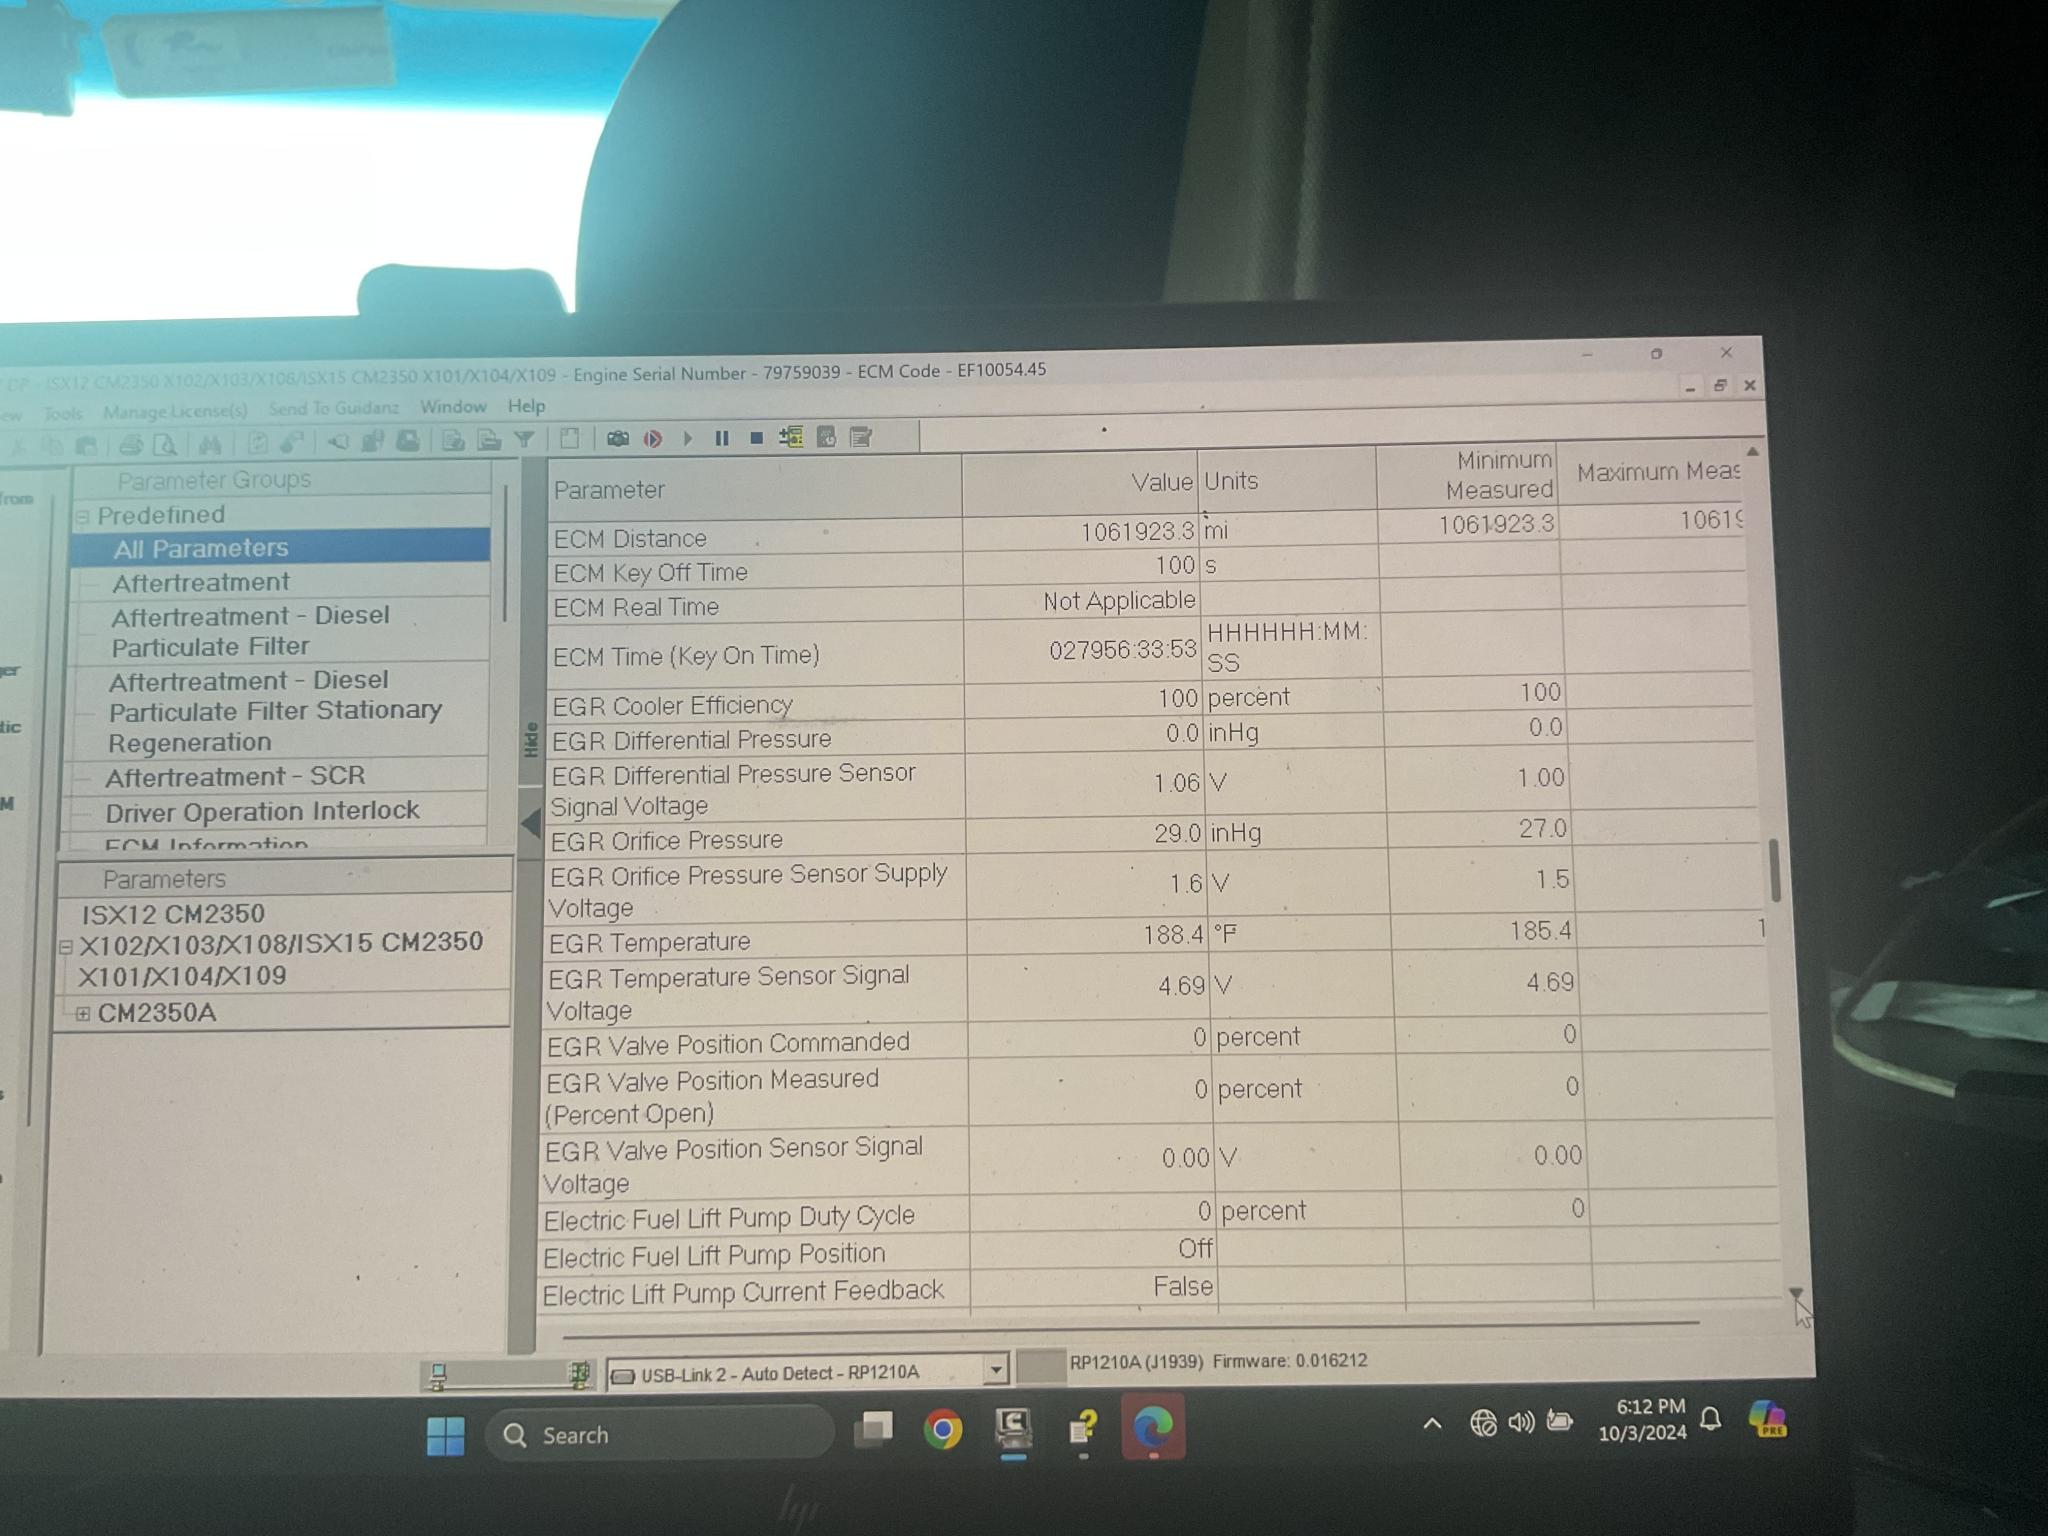Click the blank page toolbar icon

tap(569, 439)
